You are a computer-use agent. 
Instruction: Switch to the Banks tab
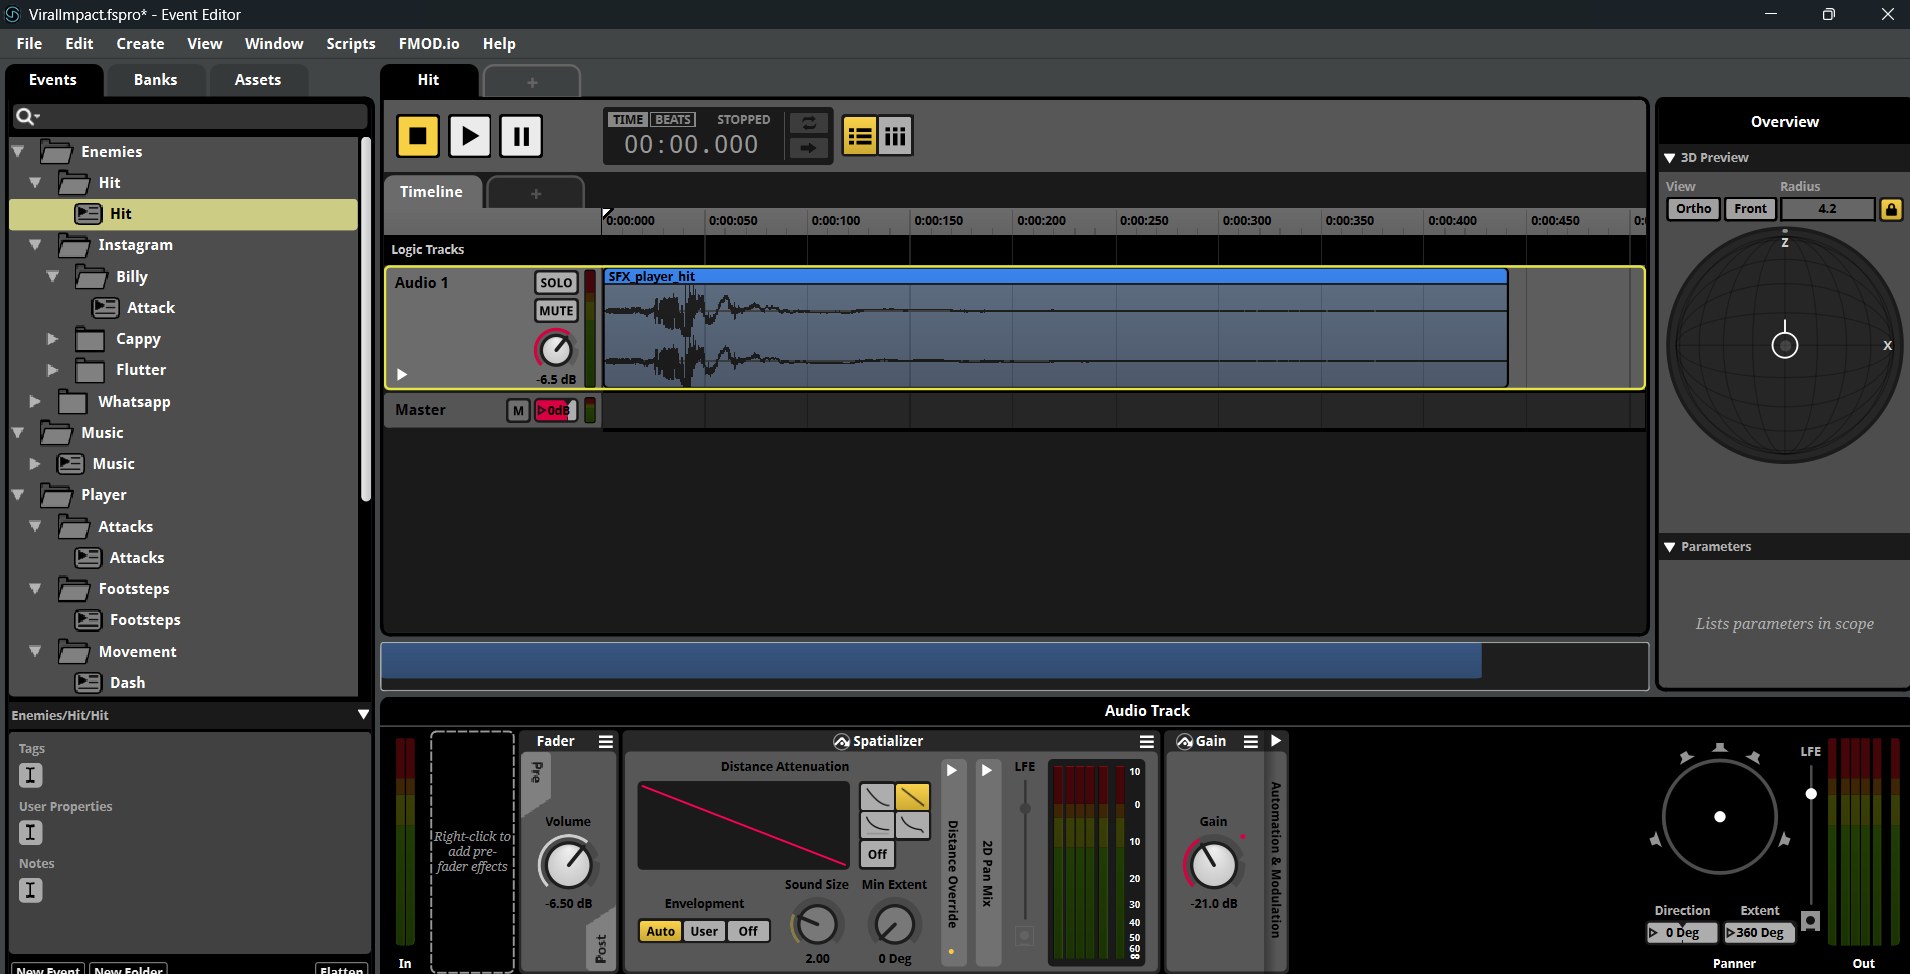tap(156, 80)
